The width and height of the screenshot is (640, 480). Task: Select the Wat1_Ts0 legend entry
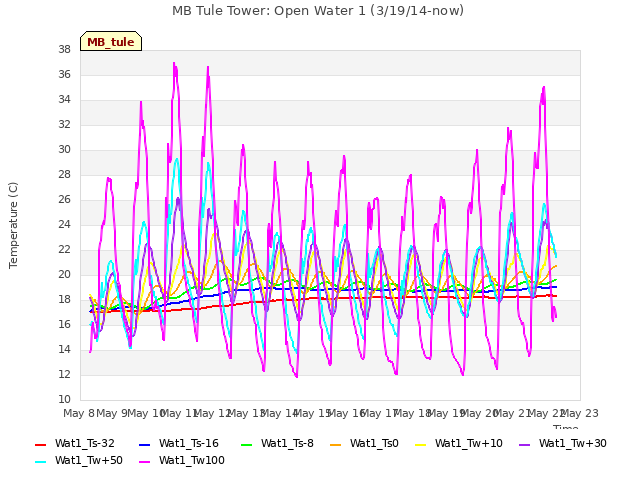click(364, 444)
